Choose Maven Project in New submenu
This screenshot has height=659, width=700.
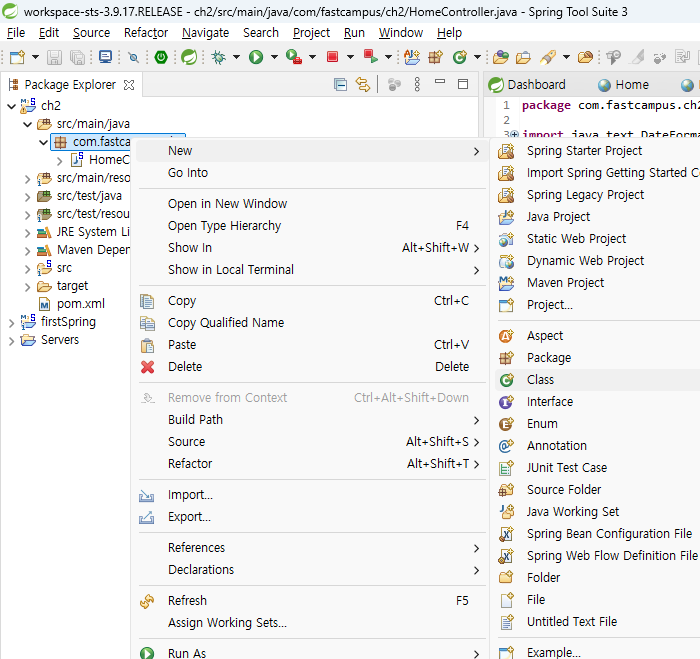pyautogui.click(x=565, y=283)
